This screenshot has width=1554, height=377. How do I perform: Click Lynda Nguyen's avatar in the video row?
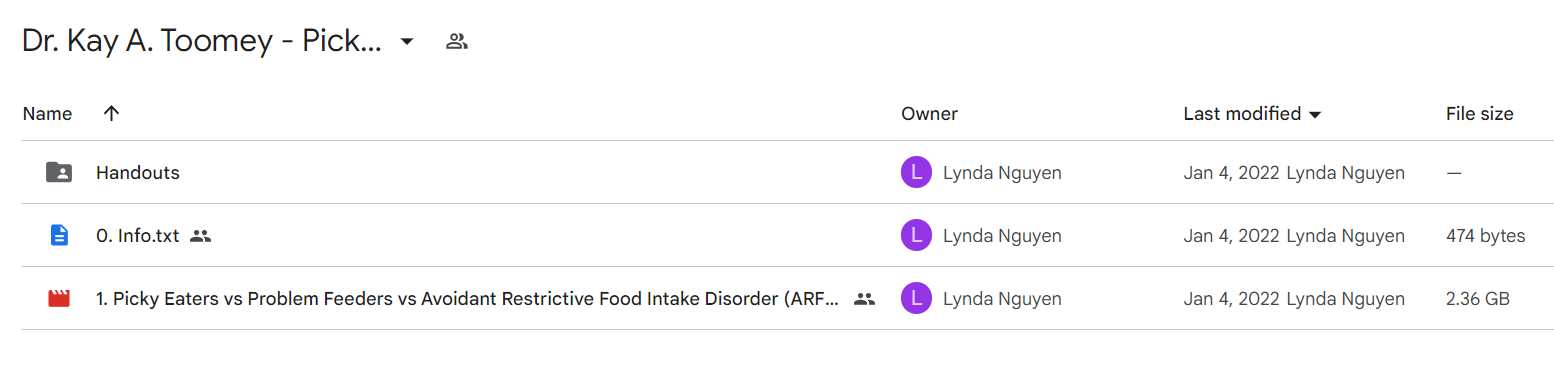click(x=916, y=299)
